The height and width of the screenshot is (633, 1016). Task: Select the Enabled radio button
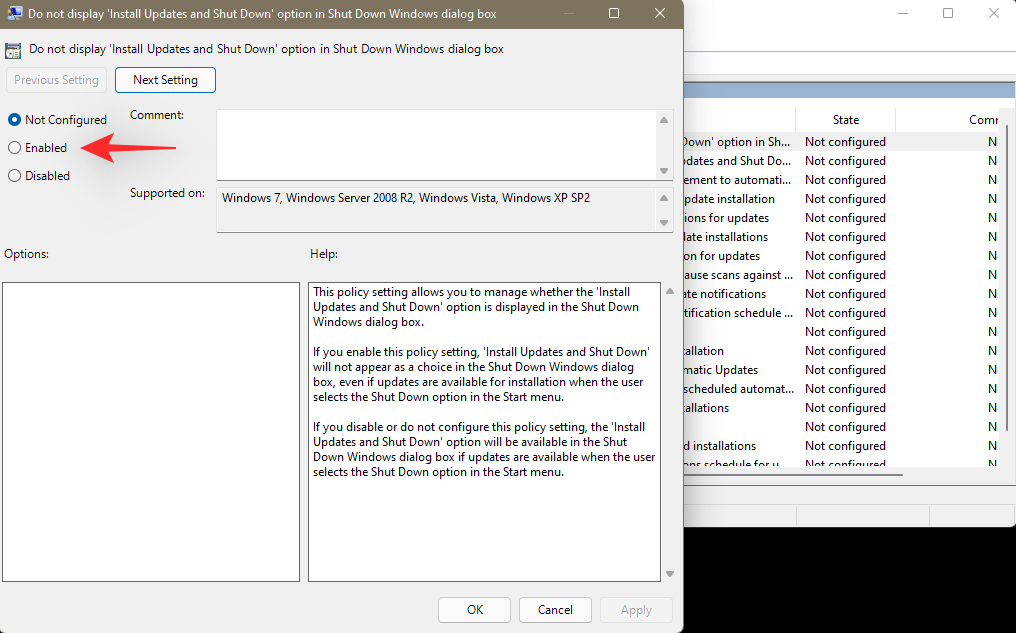coord(15,148)
